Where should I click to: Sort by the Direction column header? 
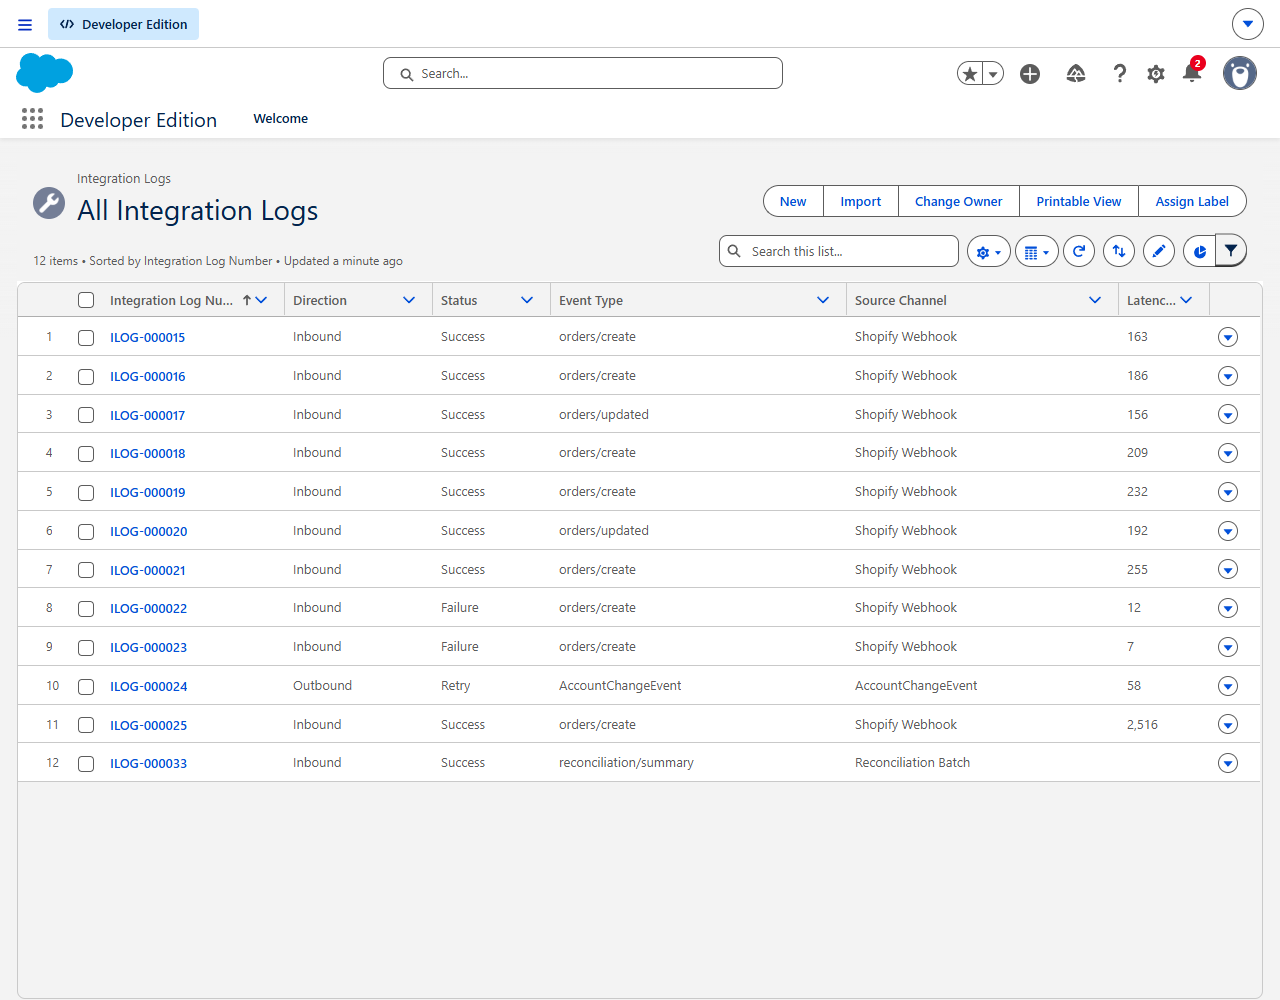tap(320, 300)
